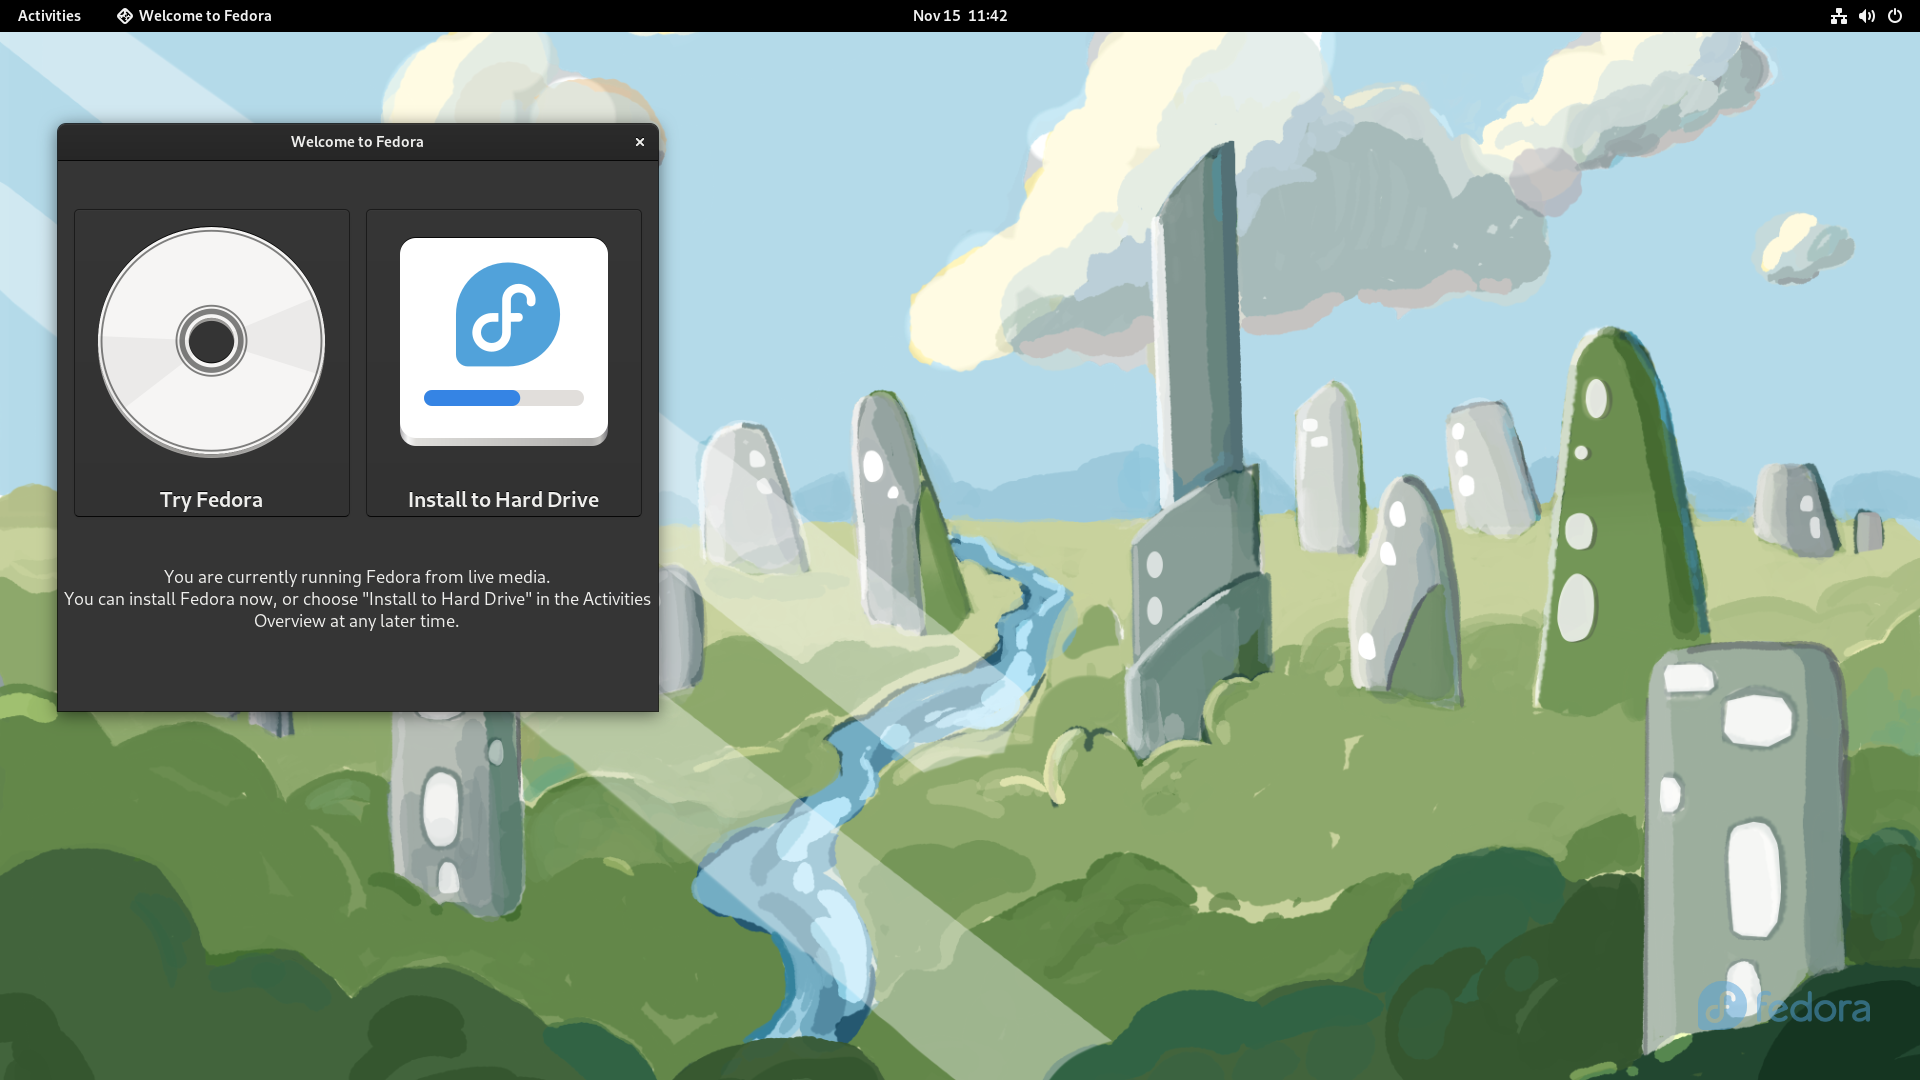1920x1080 pixels.
Task: Open the clock and calendar panel
Action: [960, 16]
